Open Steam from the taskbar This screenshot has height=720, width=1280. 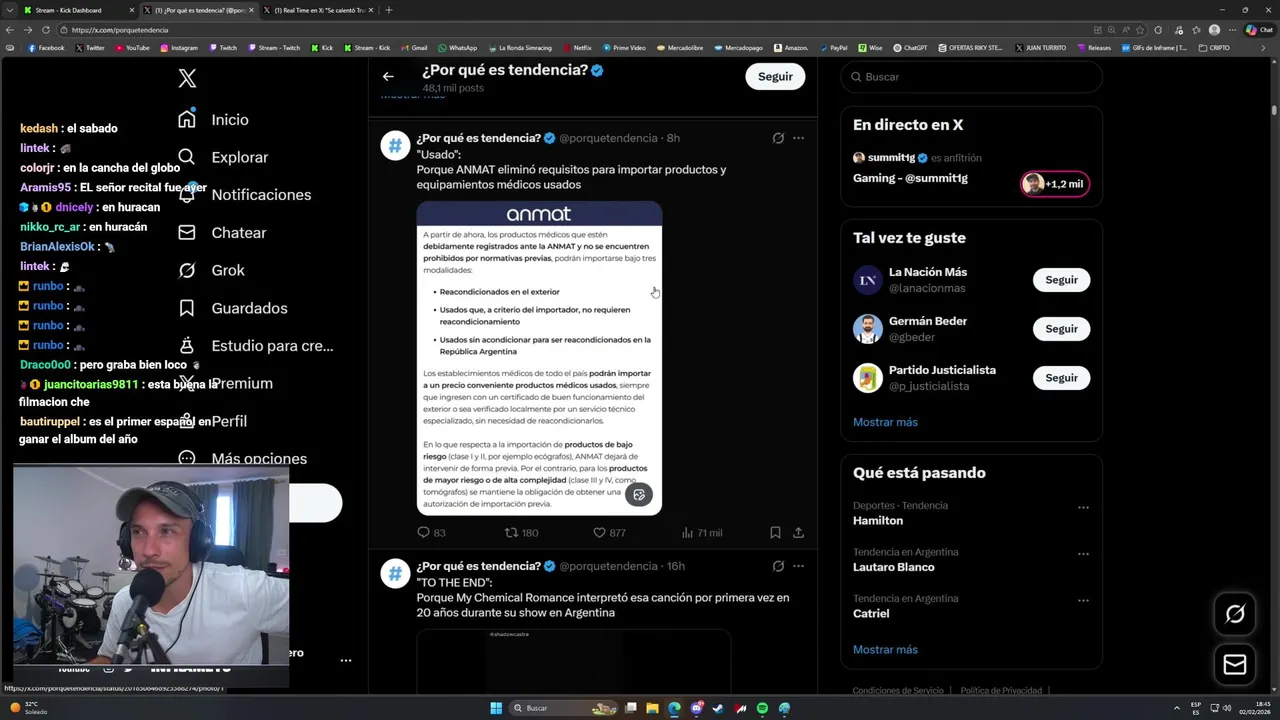718,708
